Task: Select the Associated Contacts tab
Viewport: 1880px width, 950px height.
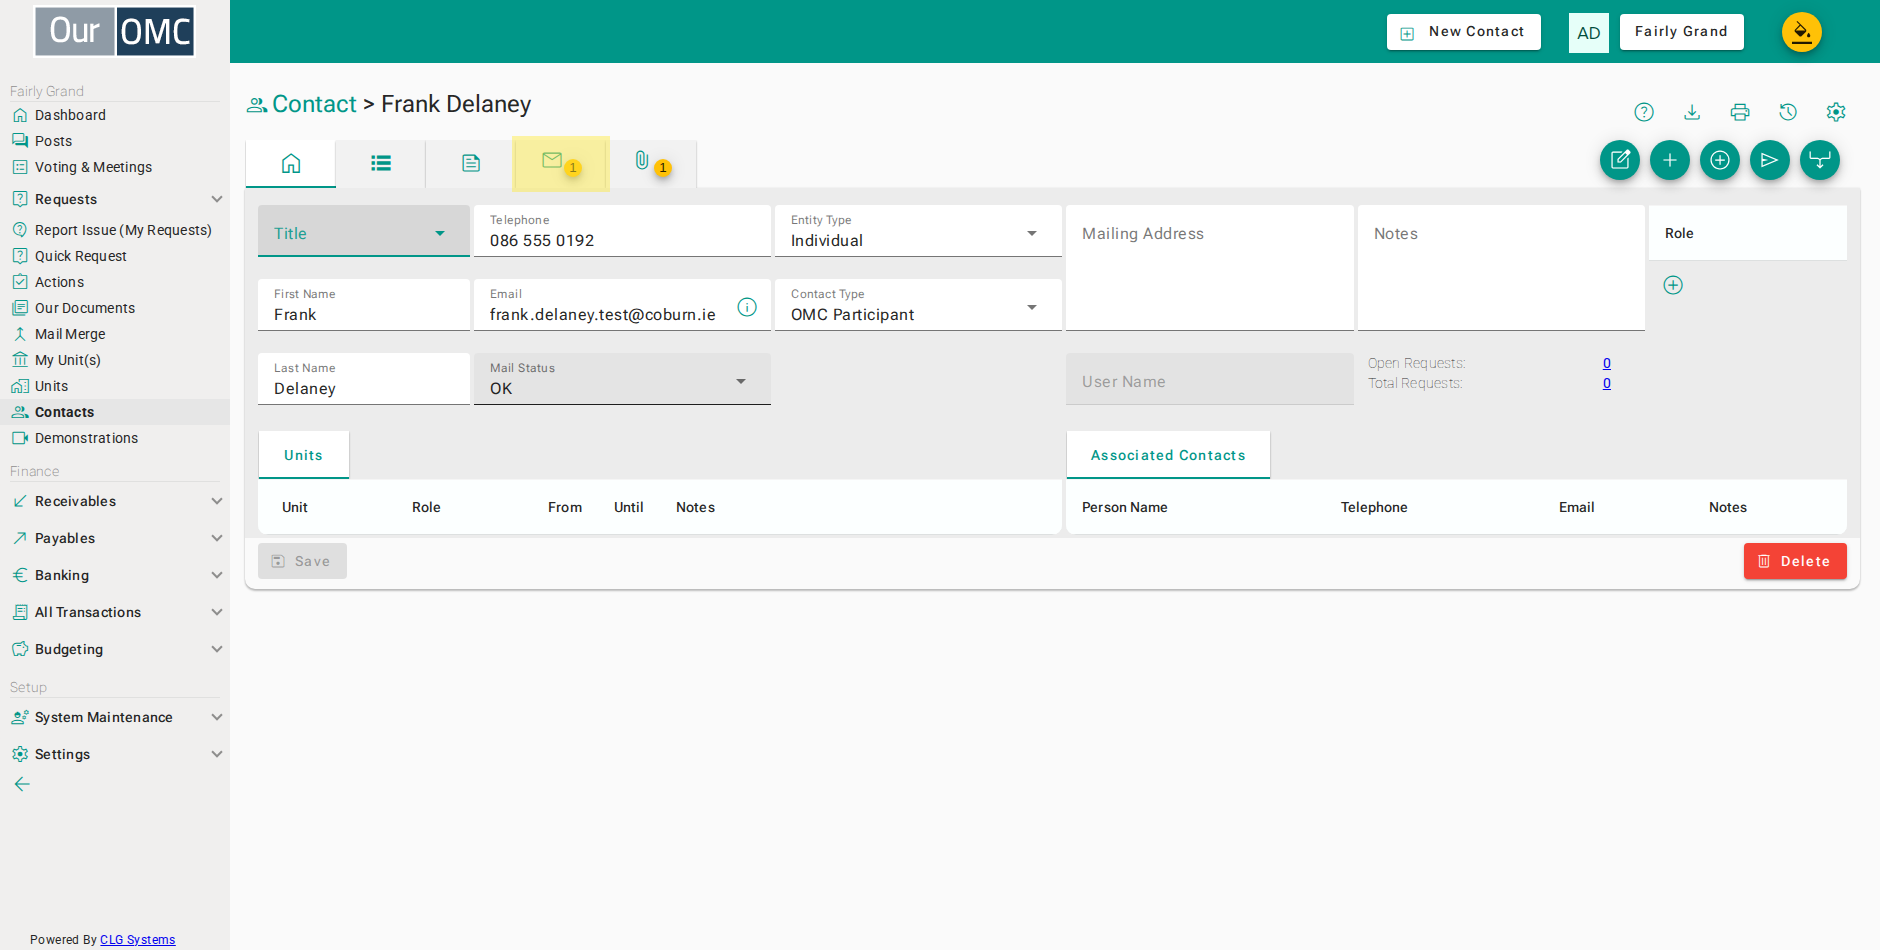Action: (x=1168, y=455)
